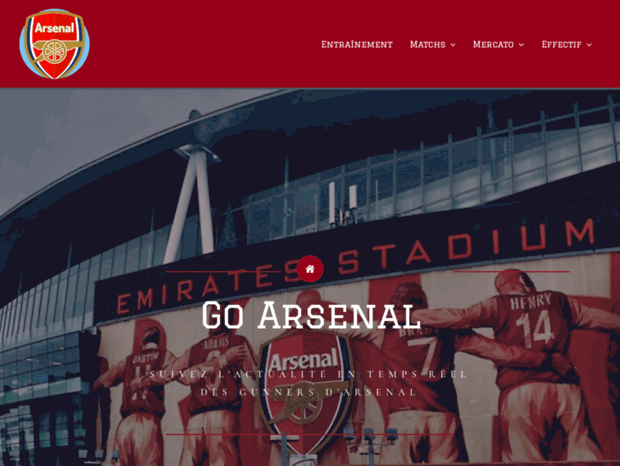Open the Matchs menu item
This screenshot has width=620, height=466.
click(427, 45)
